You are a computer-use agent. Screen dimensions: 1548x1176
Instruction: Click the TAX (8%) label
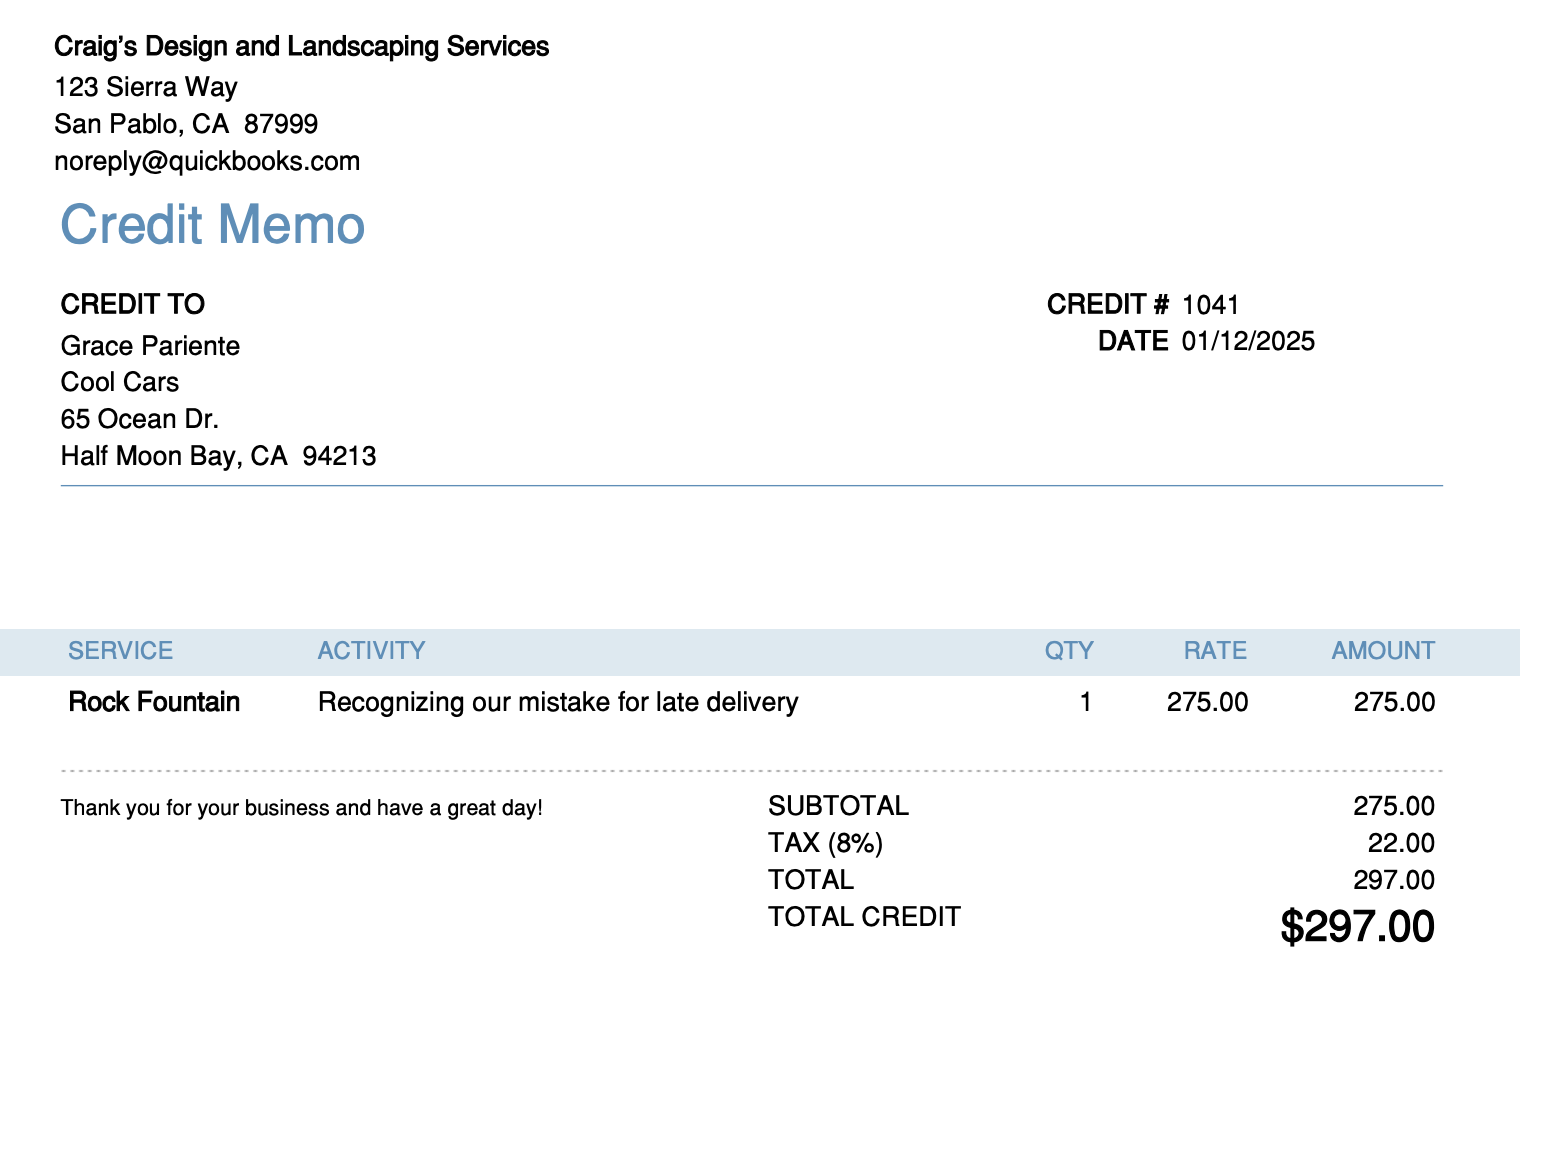825,843
